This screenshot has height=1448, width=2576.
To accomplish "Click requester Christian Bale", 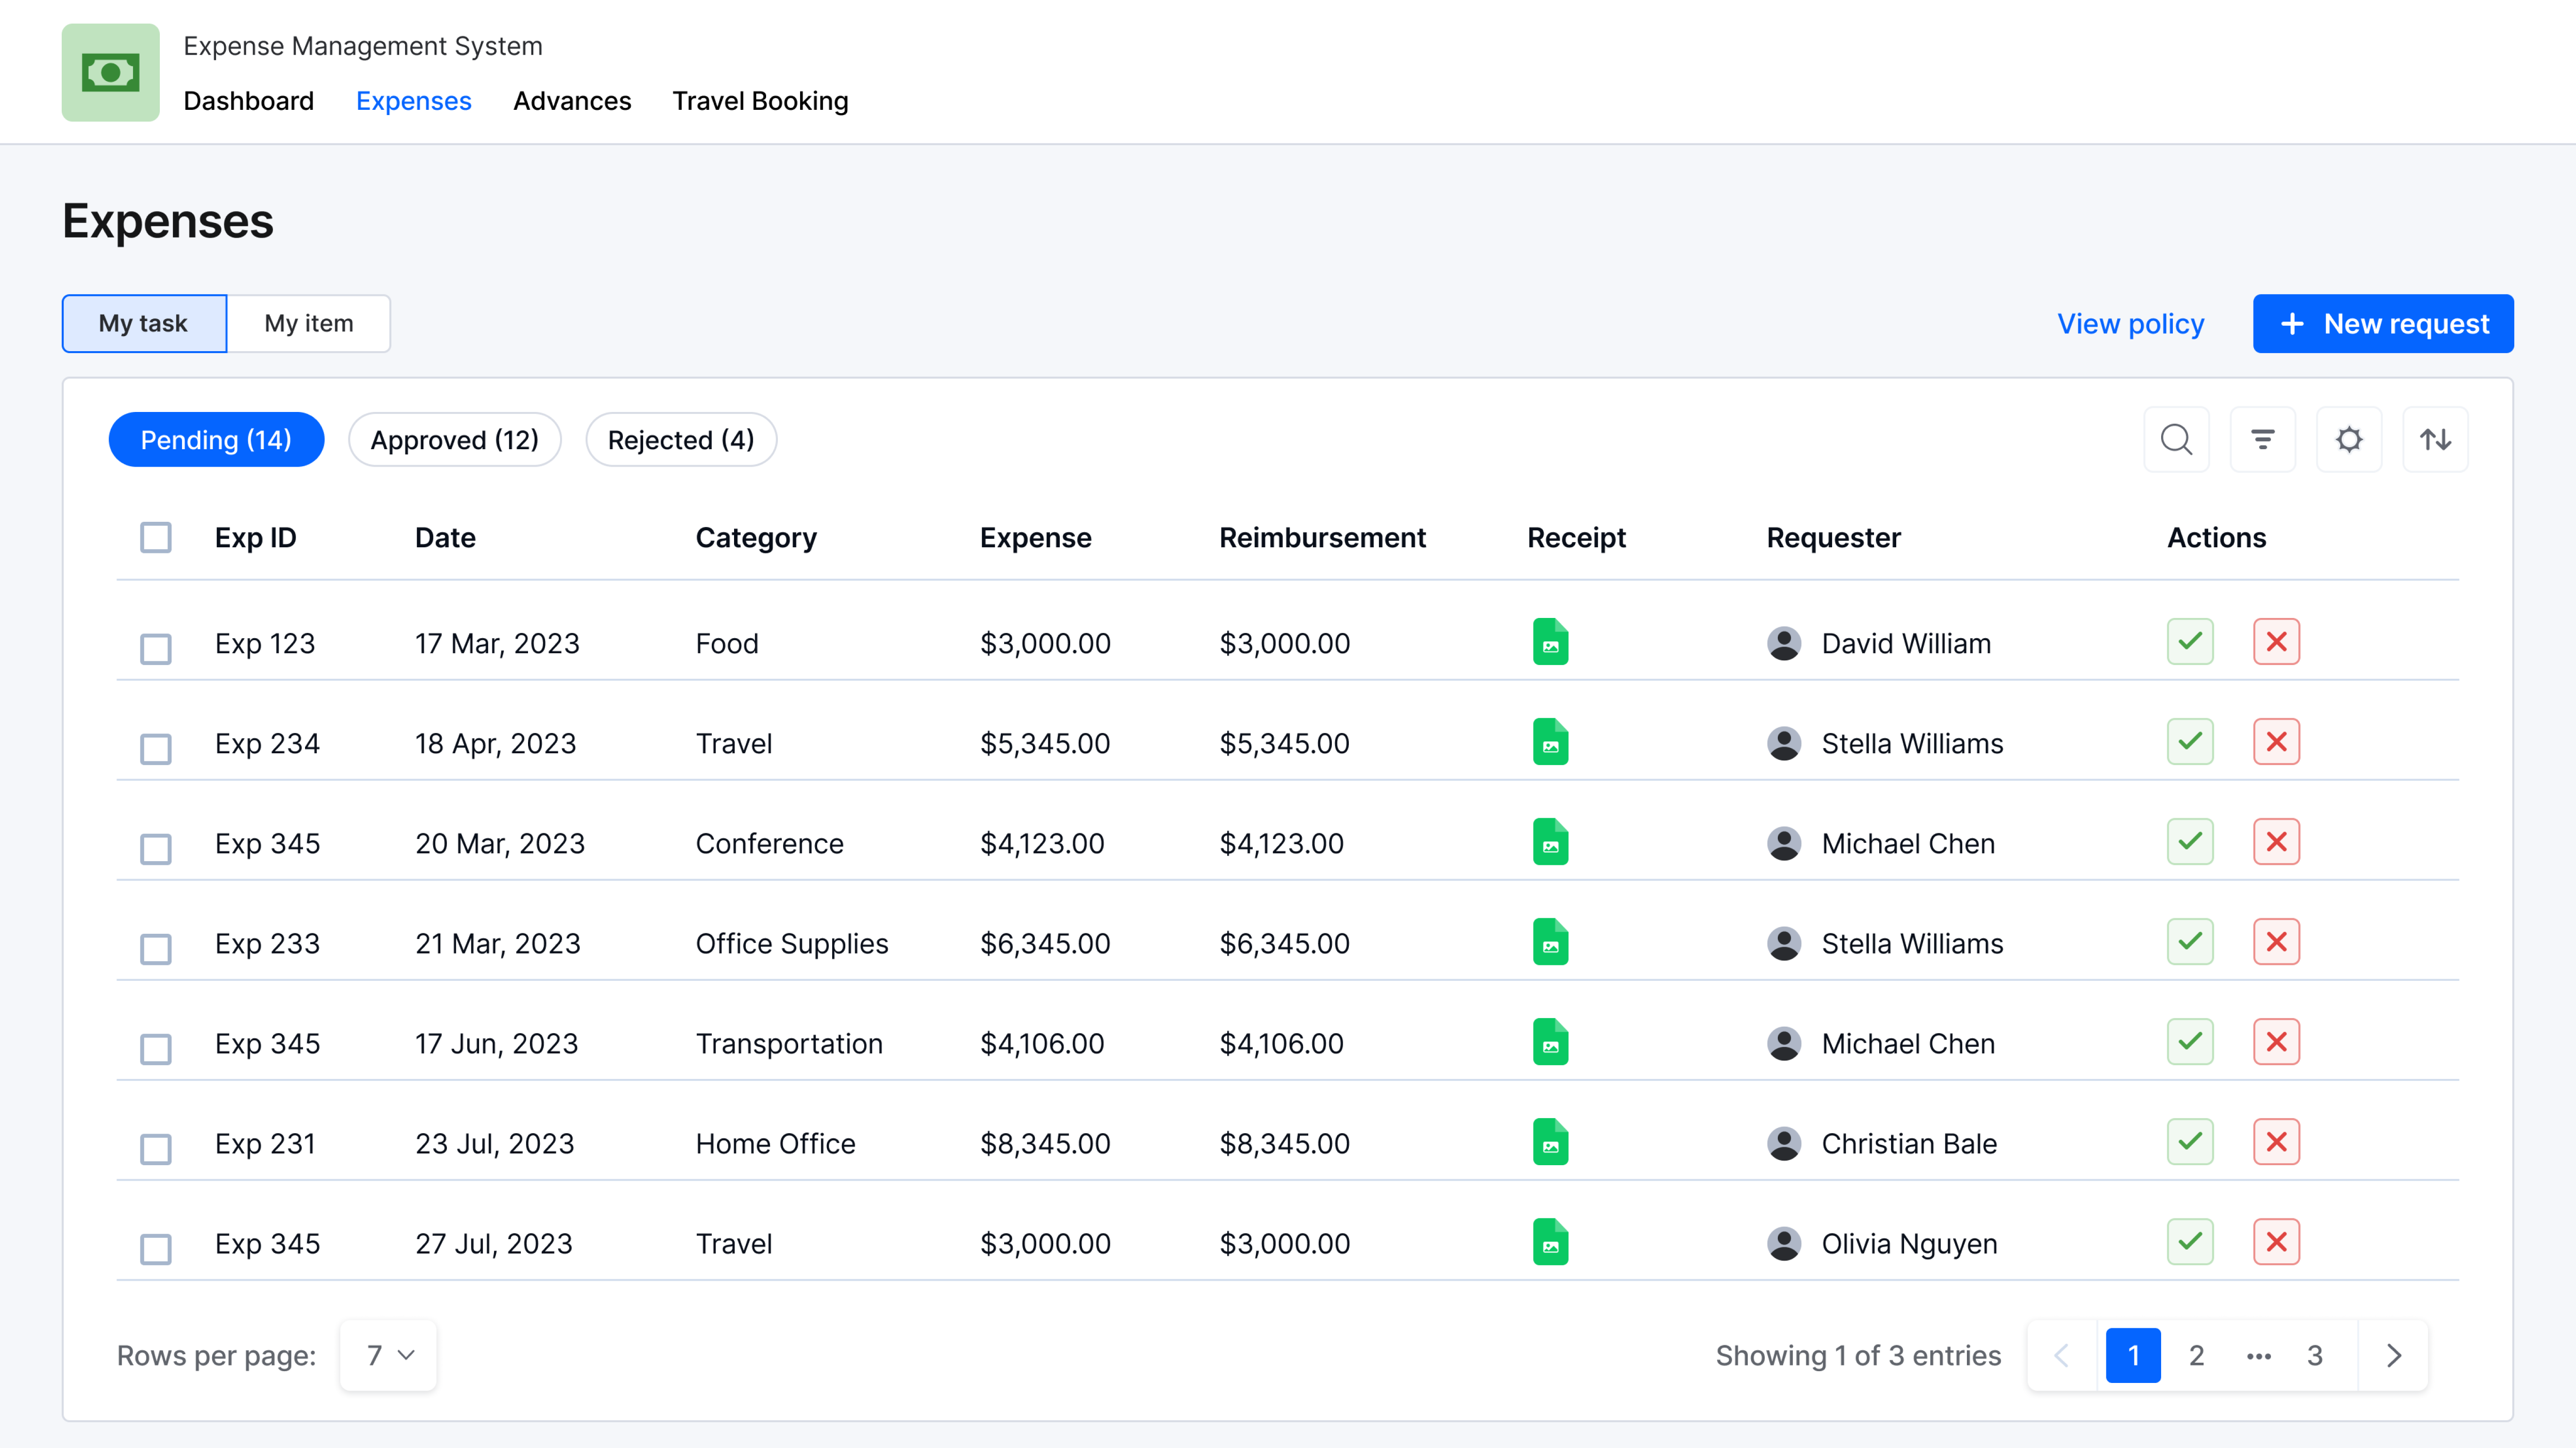I will [1909, 1143].
